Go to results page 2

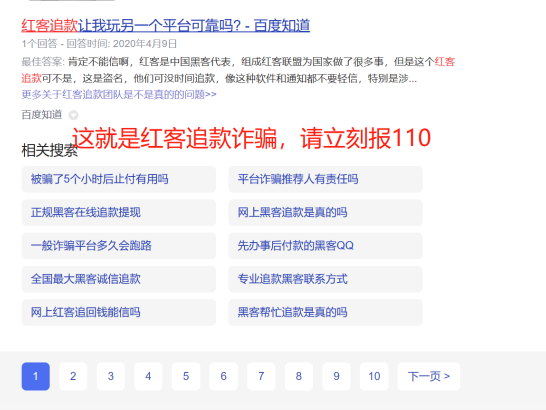[x=73, y=376]
